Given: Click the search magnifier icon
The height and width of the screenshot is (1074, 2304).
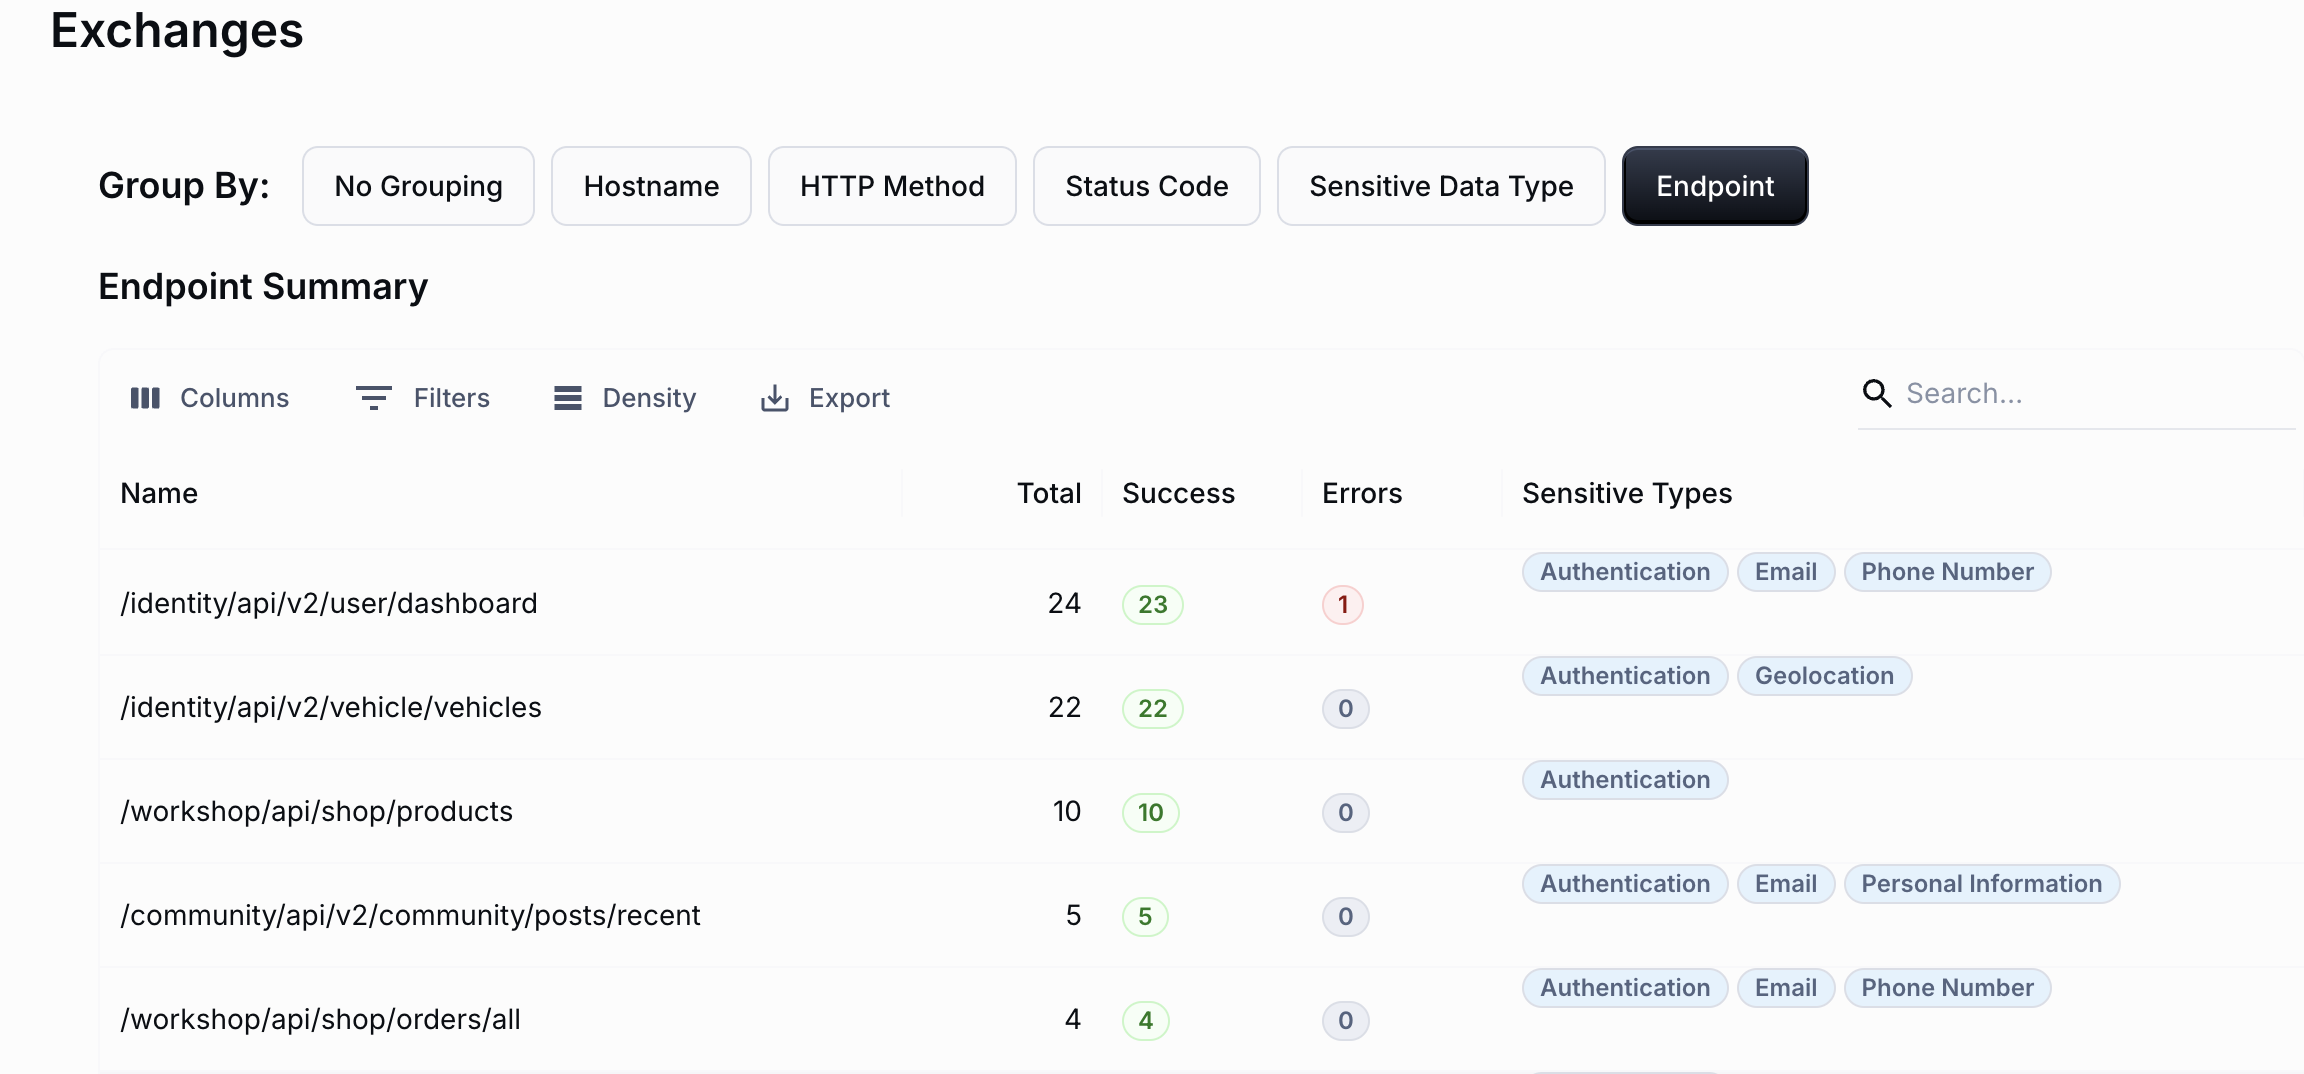Looking at the screenshot, I should coord(1876,394).
